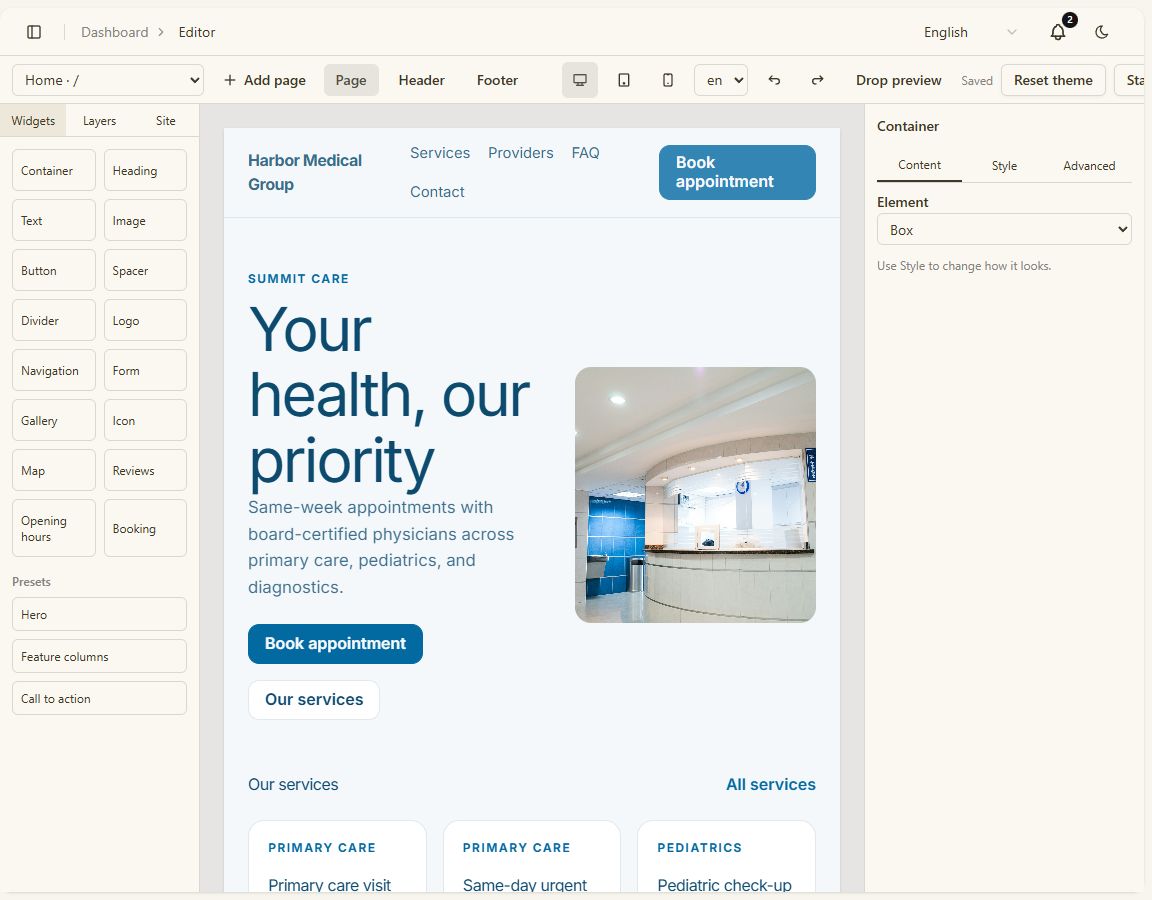This screenshot has height=900, width=1152.
Task: Select the Style tab in Container panel
Action: [x=1004, y=165]
